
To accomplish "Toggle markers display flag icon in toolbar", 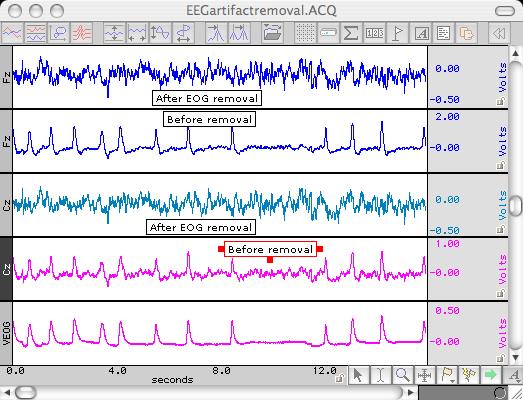I will (x=398, y=33).
